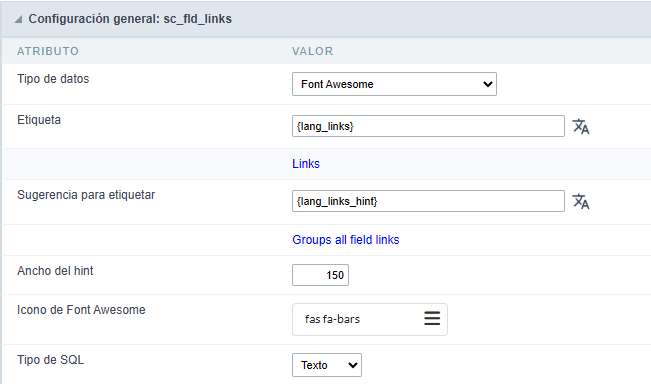Click the Sugerencia para etiquetar input field

(428, 201)
